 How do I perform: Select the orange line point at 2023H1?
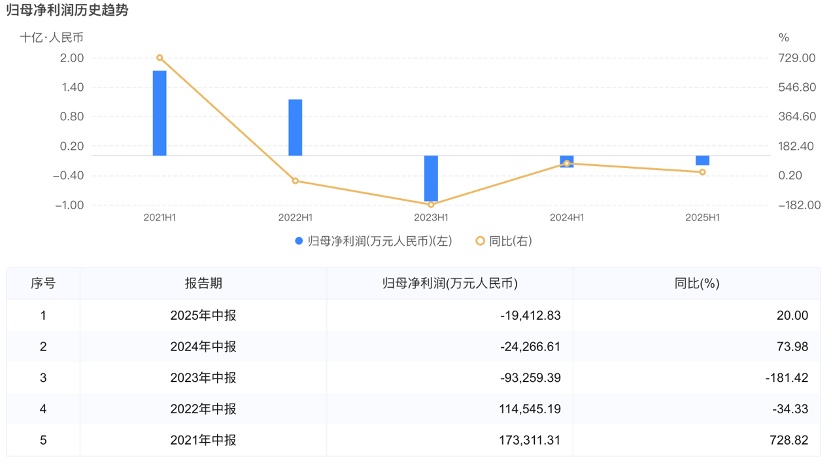pos(431,204)
